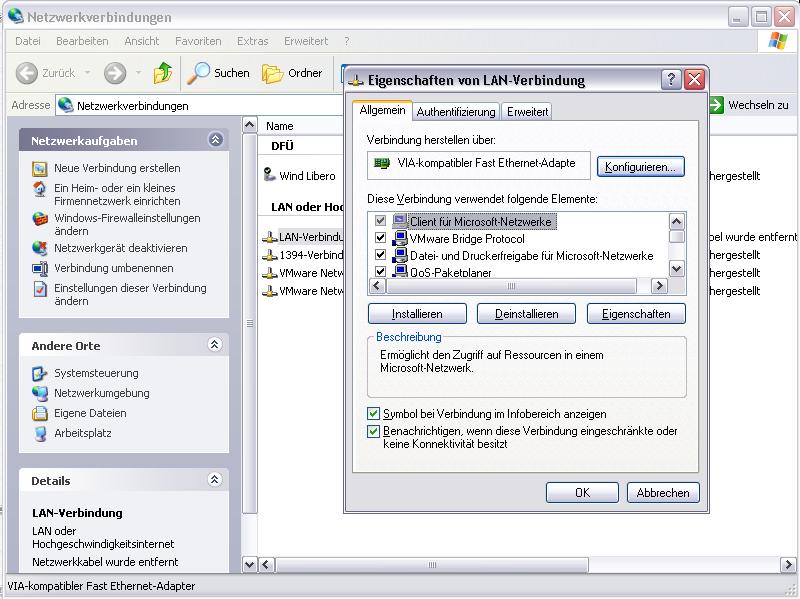Image resolution: width=800 pixels, height=599 pixels.
Task: Click the Client für Microsoft-Netzwerke component icon
Action: (400, 221)
